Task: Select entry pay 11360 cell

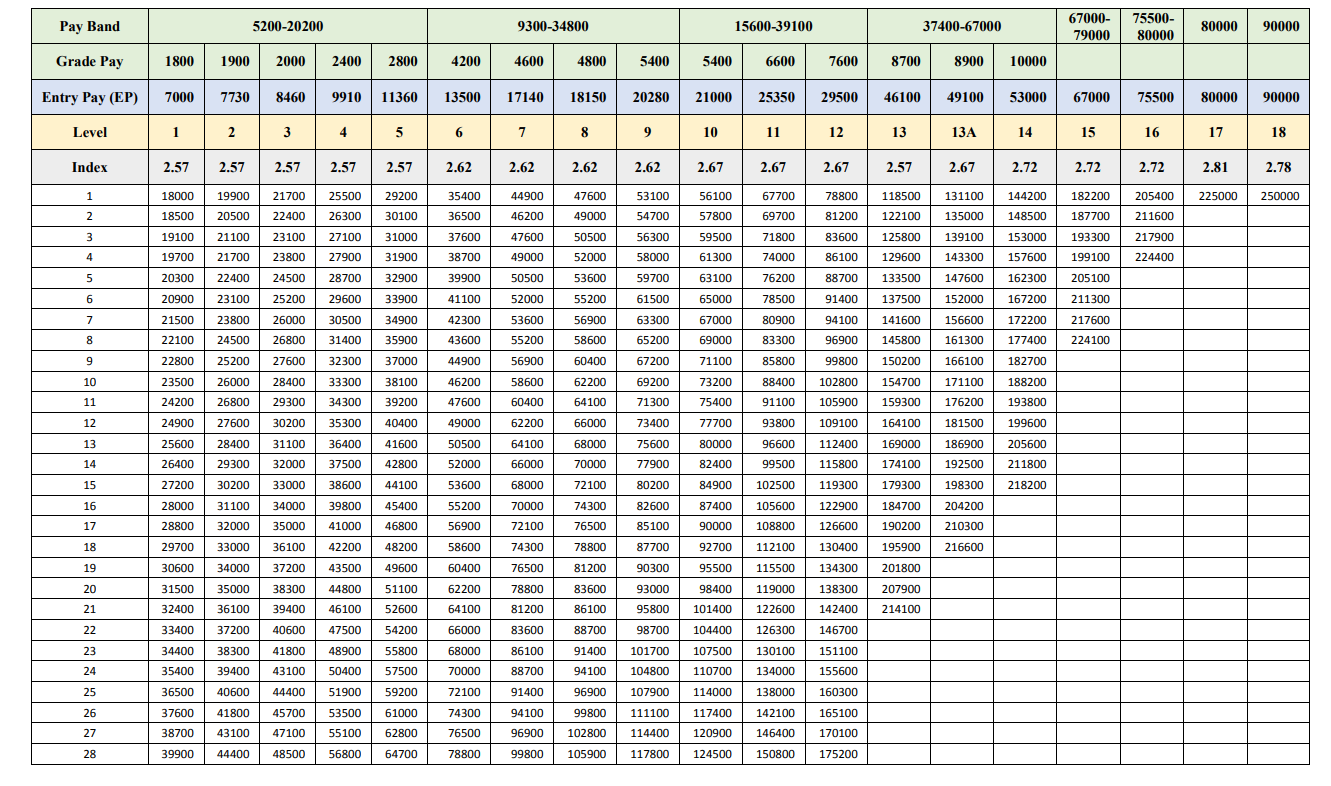Action: 400,97
